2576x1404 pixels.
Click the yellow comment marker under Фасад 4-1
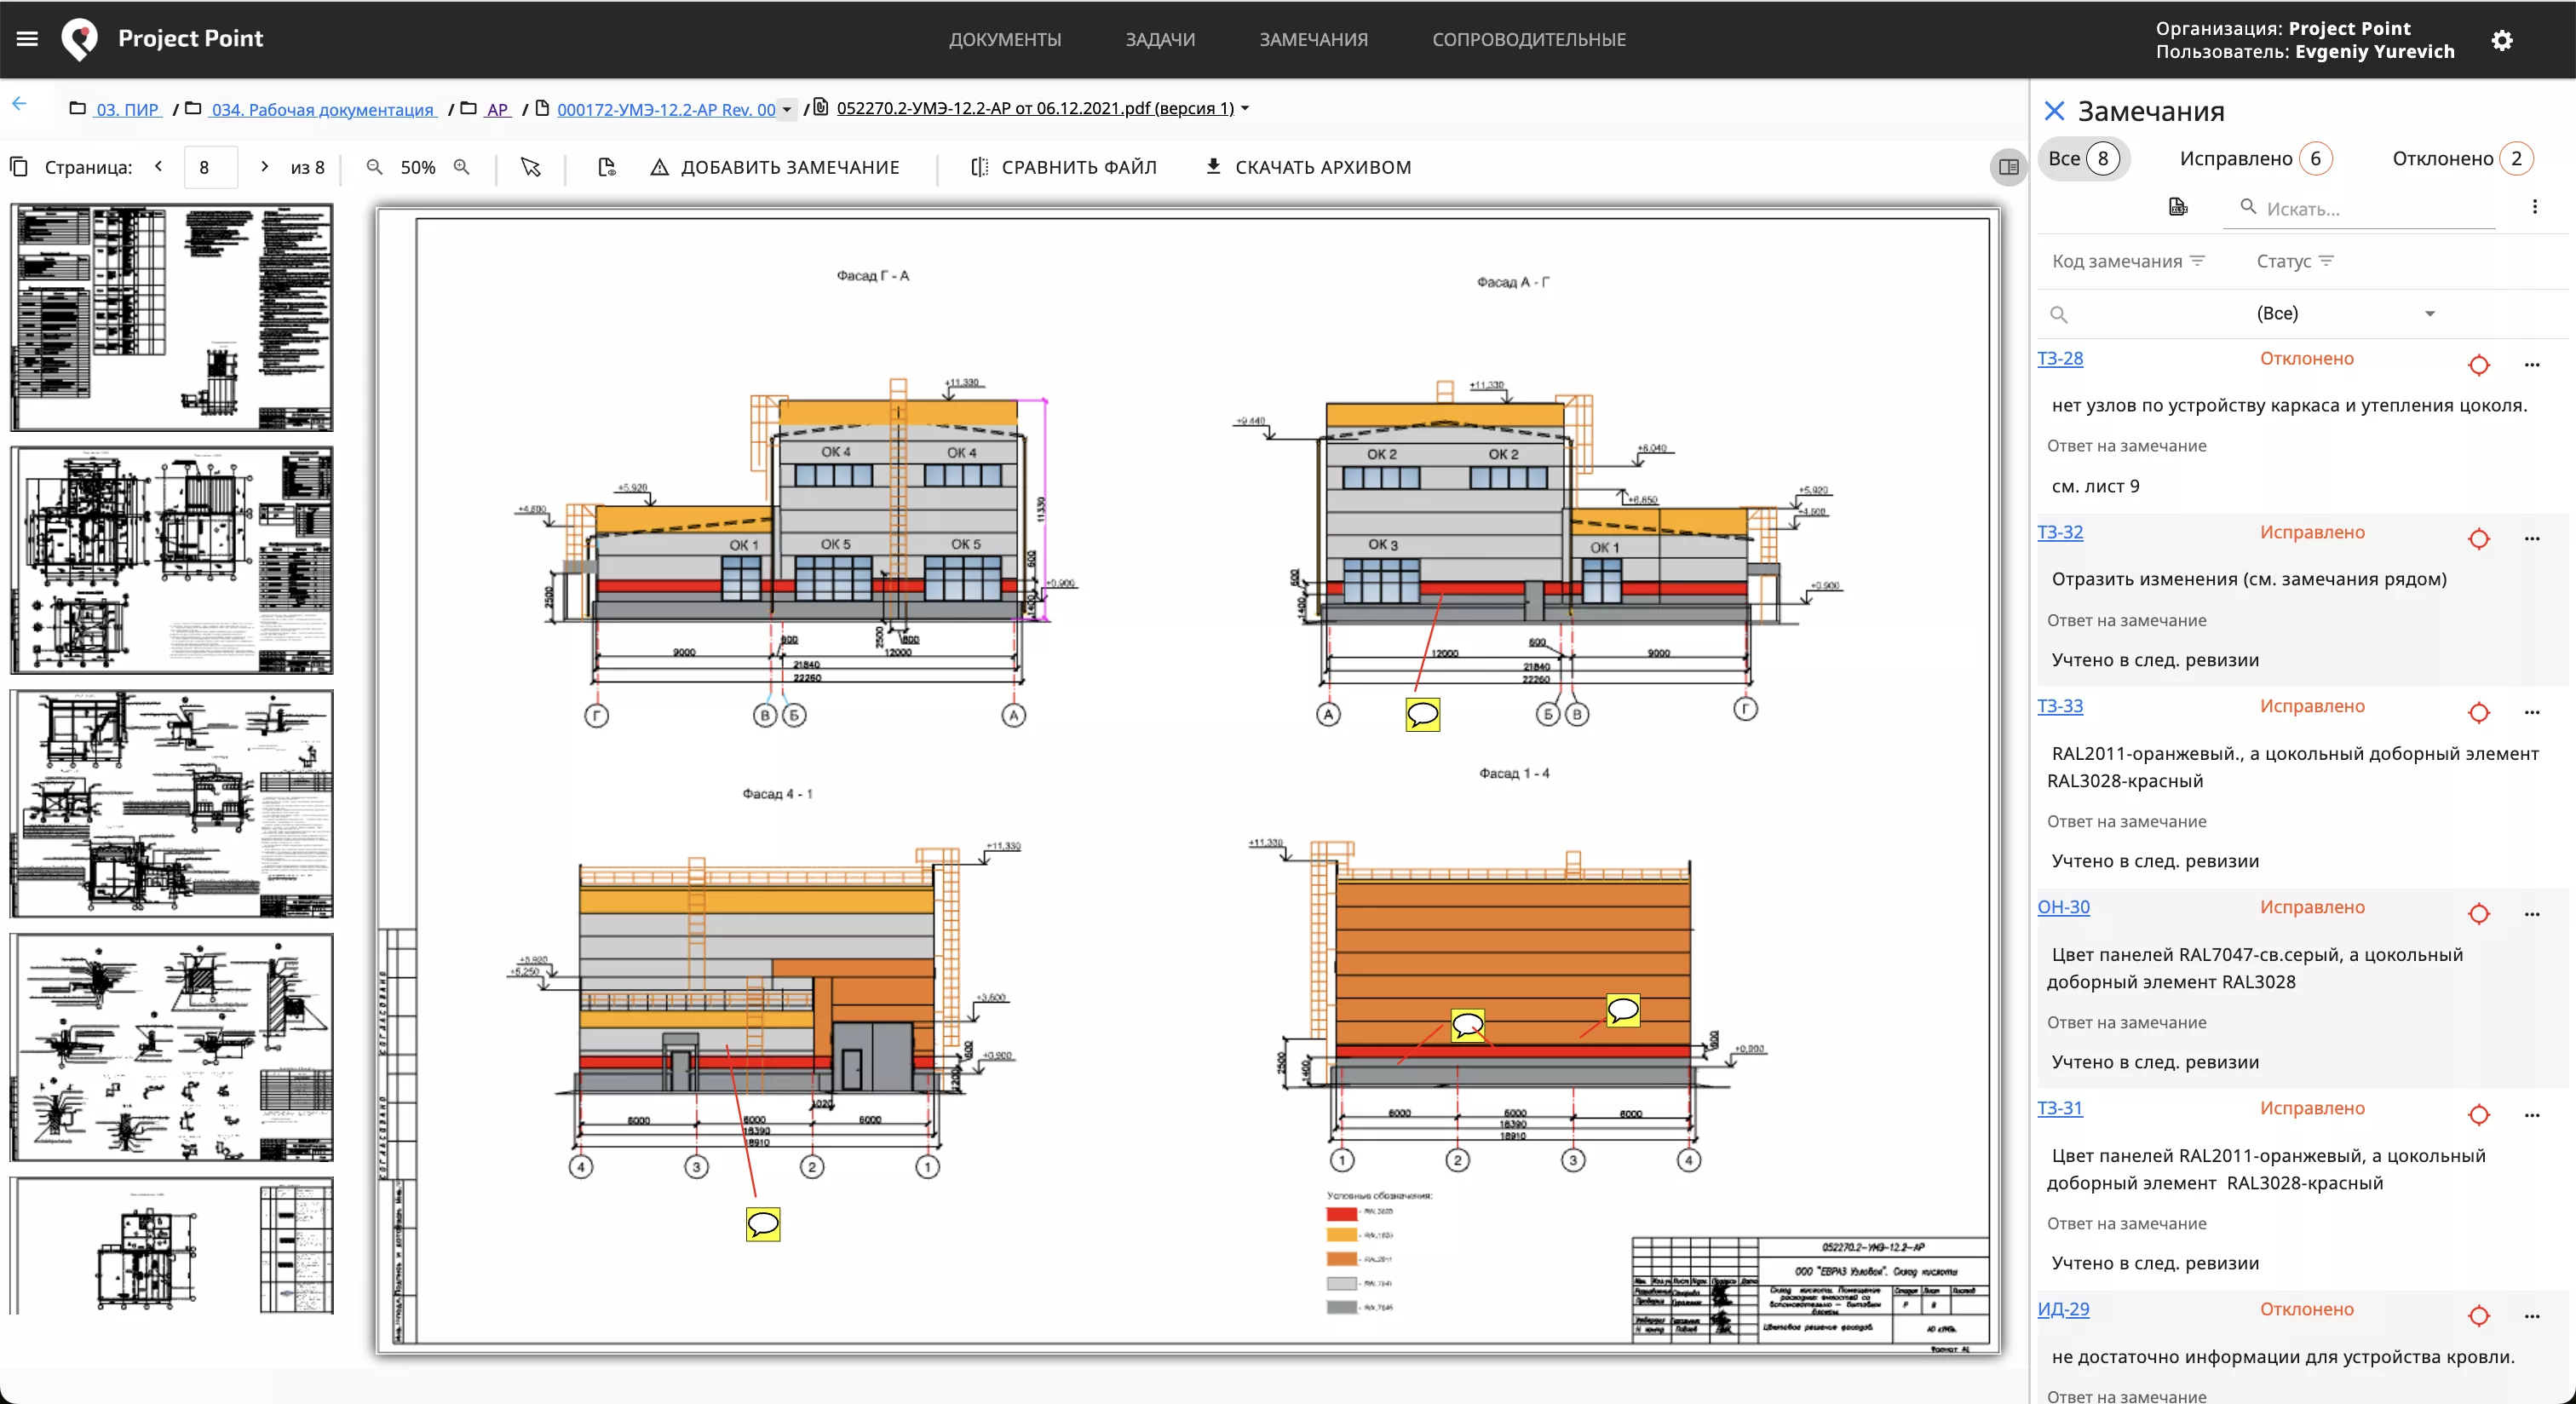[x=762, y=1224]
